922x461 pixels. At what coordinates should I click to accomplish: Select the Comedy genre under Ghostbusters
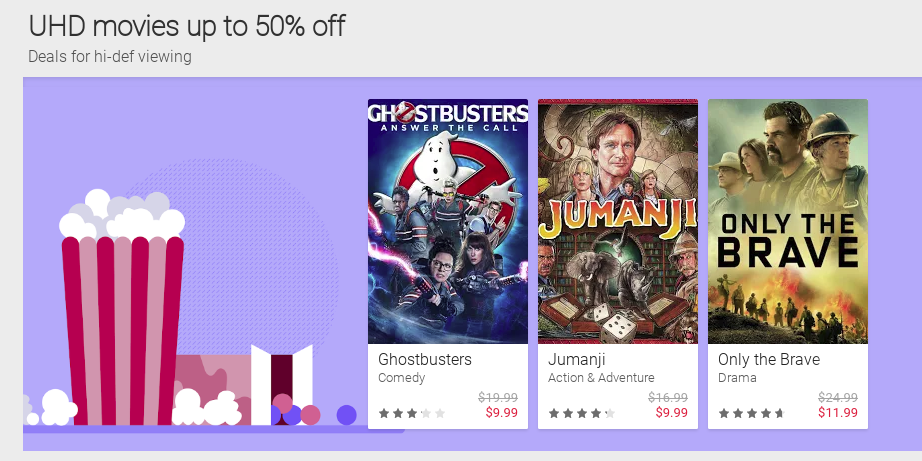click(x=402, y=378)
